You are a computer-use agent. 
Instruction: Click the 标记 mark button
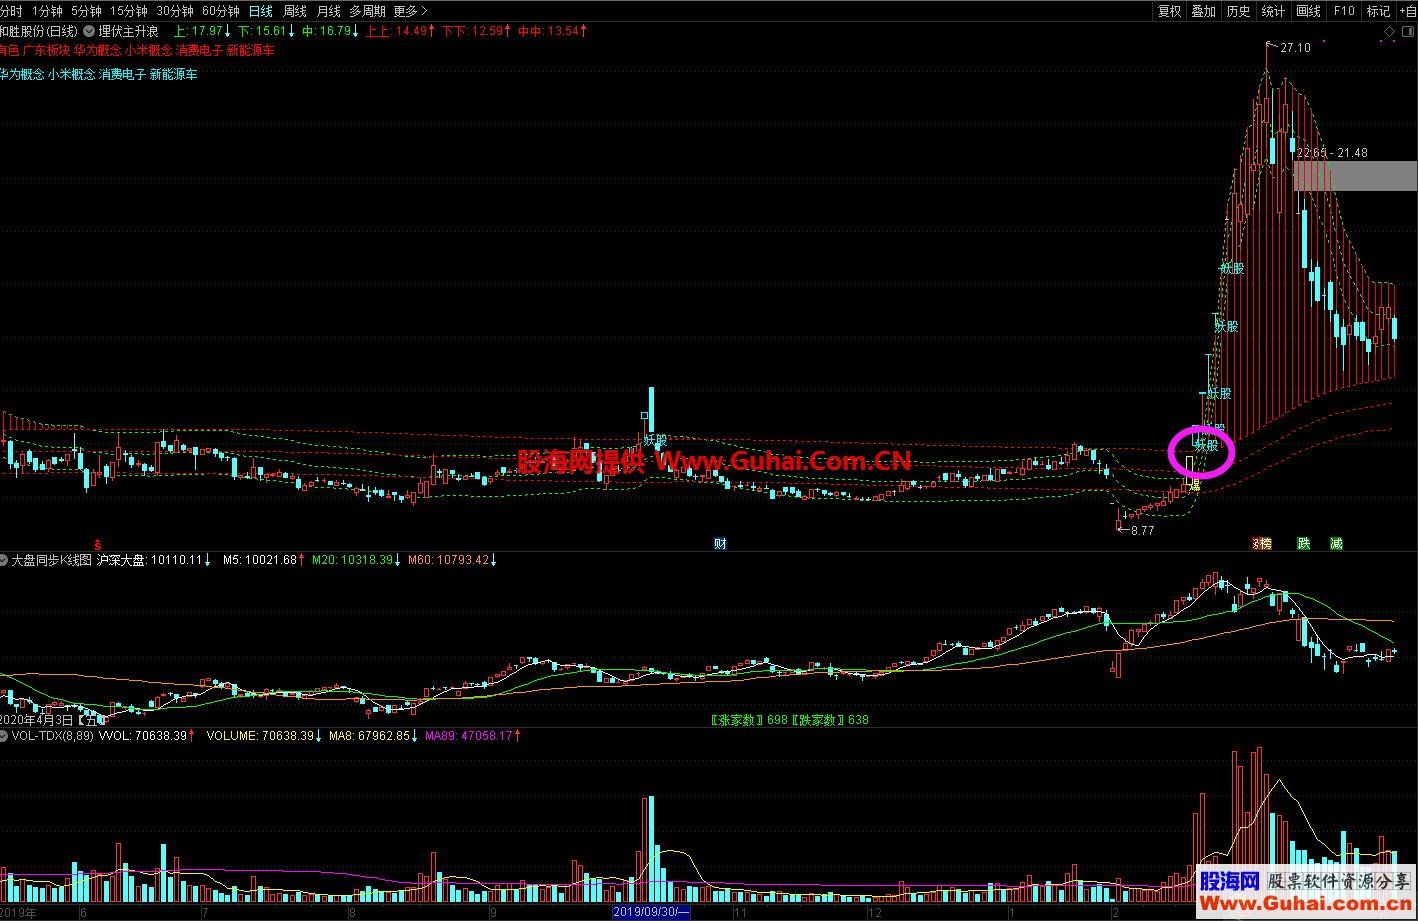click(1378, 11)
